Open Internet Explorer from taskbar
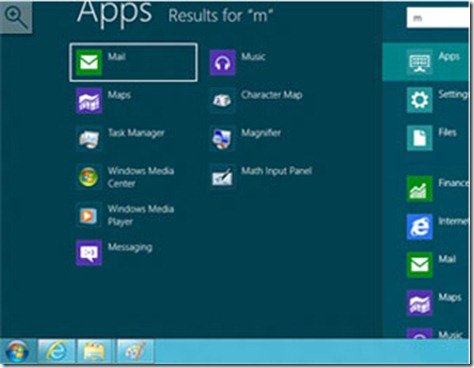474x368 pixels. click(x=57, y=351)
